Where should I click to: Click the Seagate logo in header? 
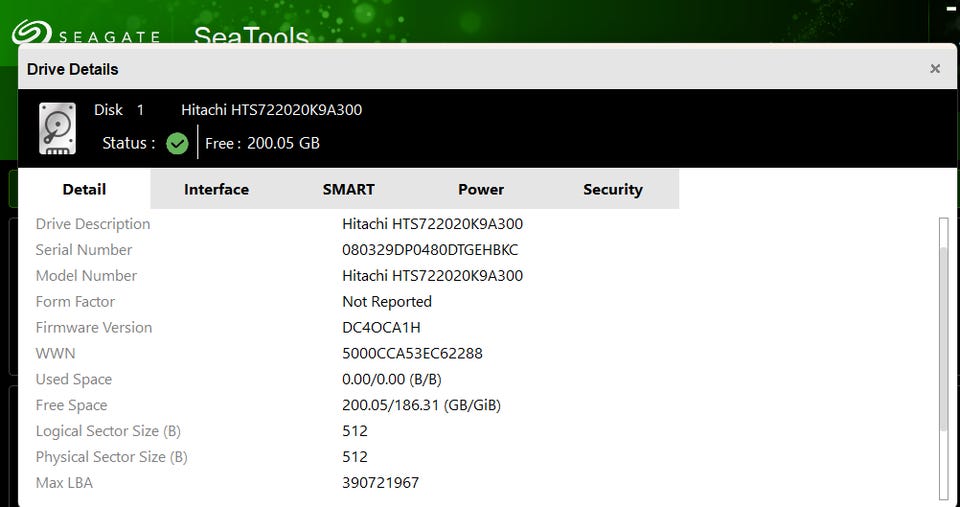(86, 32)
